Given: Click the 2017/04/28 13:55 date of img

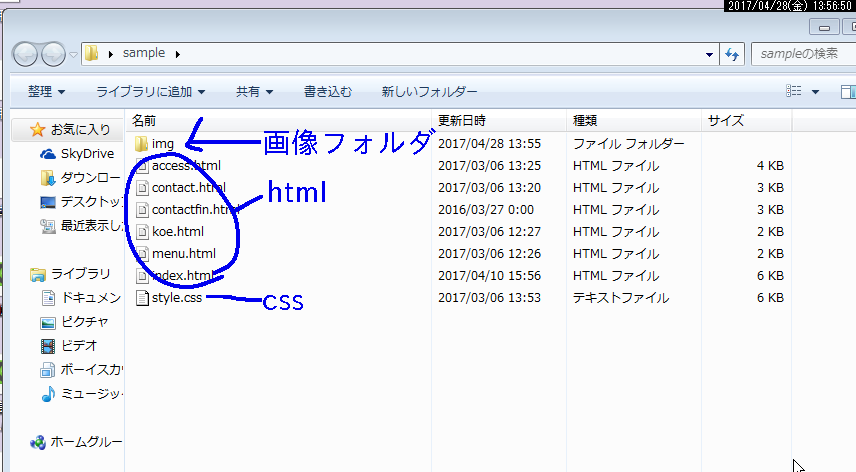Looking at the screenshot, I should (489, 144).
